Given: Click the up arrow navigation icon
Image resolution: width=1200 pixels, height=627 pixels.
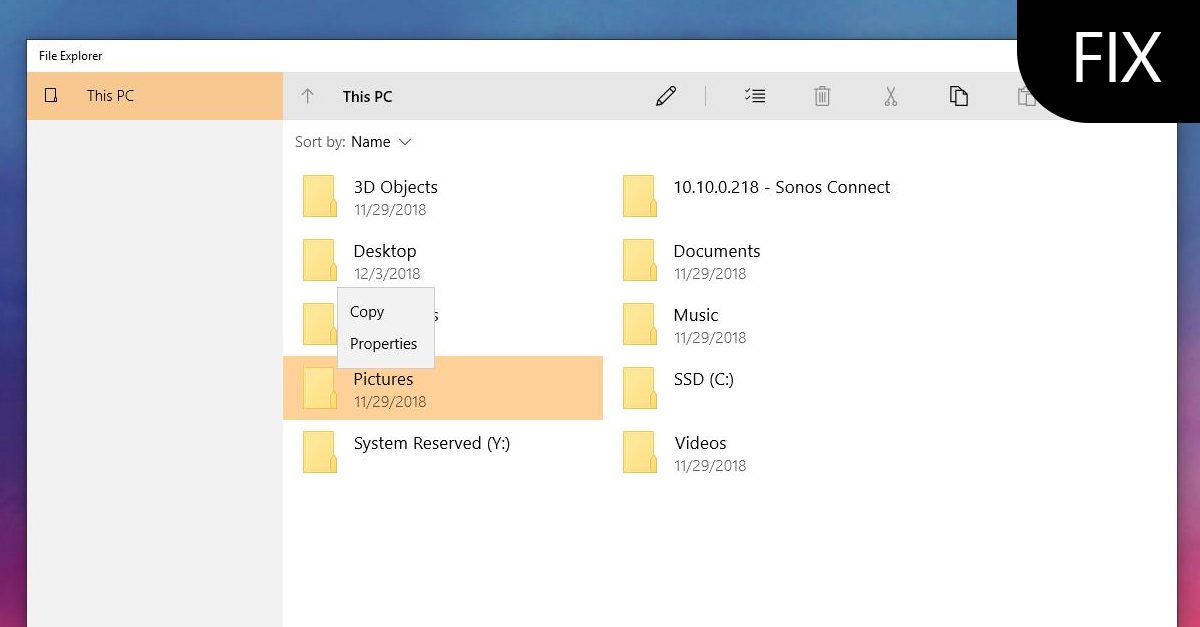Looking at the screenshot, I should pyautogui.click(x=308, y=96).
